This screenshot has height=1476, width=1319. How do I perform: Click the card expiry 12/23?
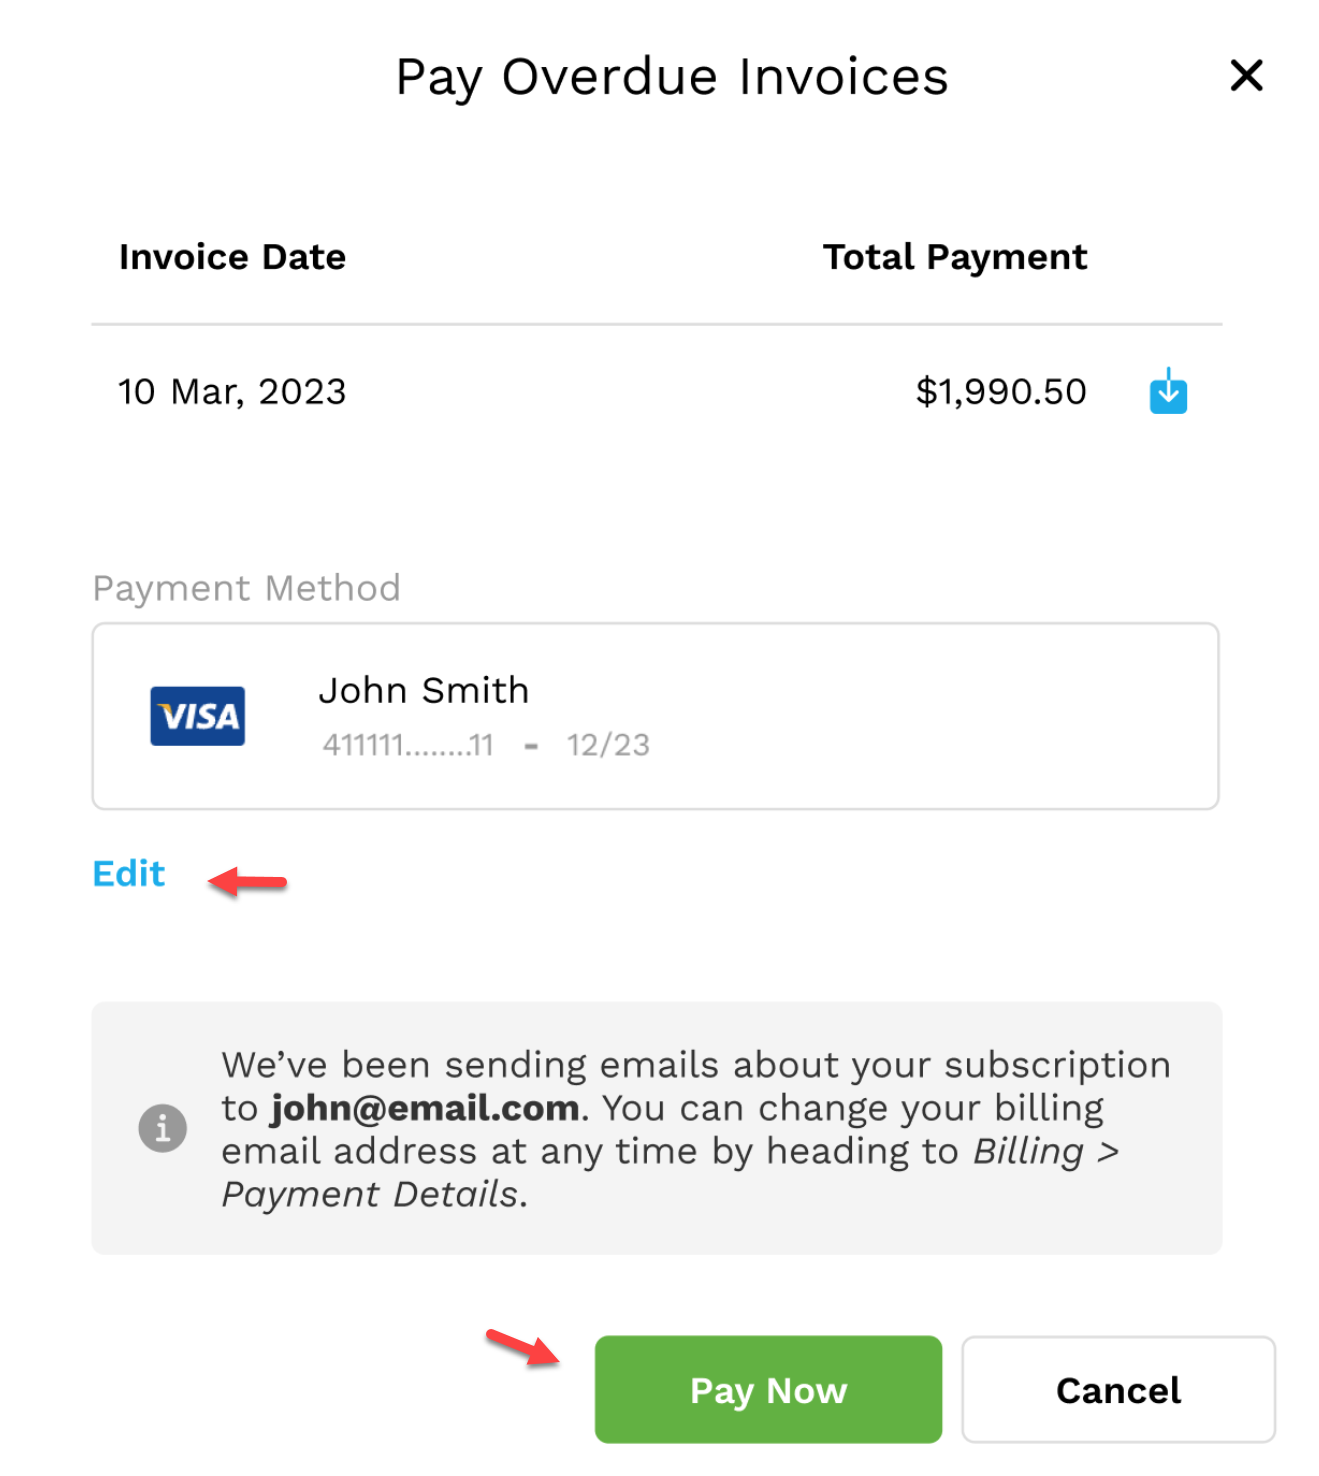tap(608, 745)
